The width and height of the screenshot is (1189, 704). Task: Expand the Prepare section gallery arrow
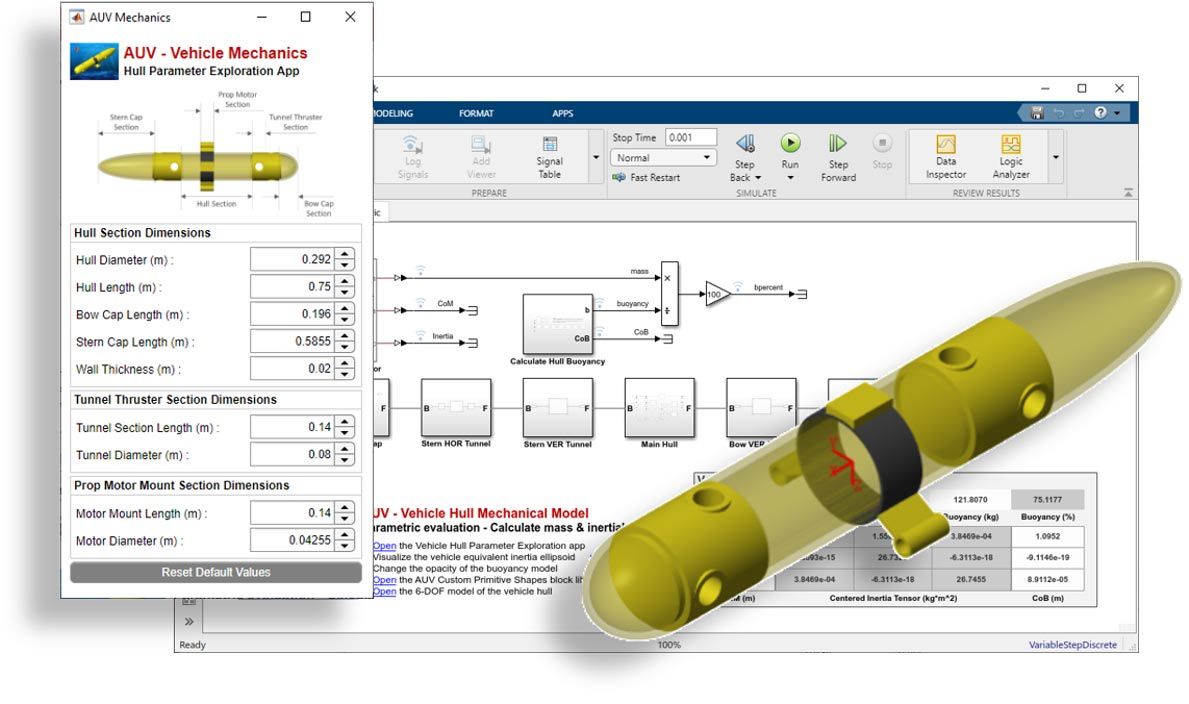coord(596,158)
